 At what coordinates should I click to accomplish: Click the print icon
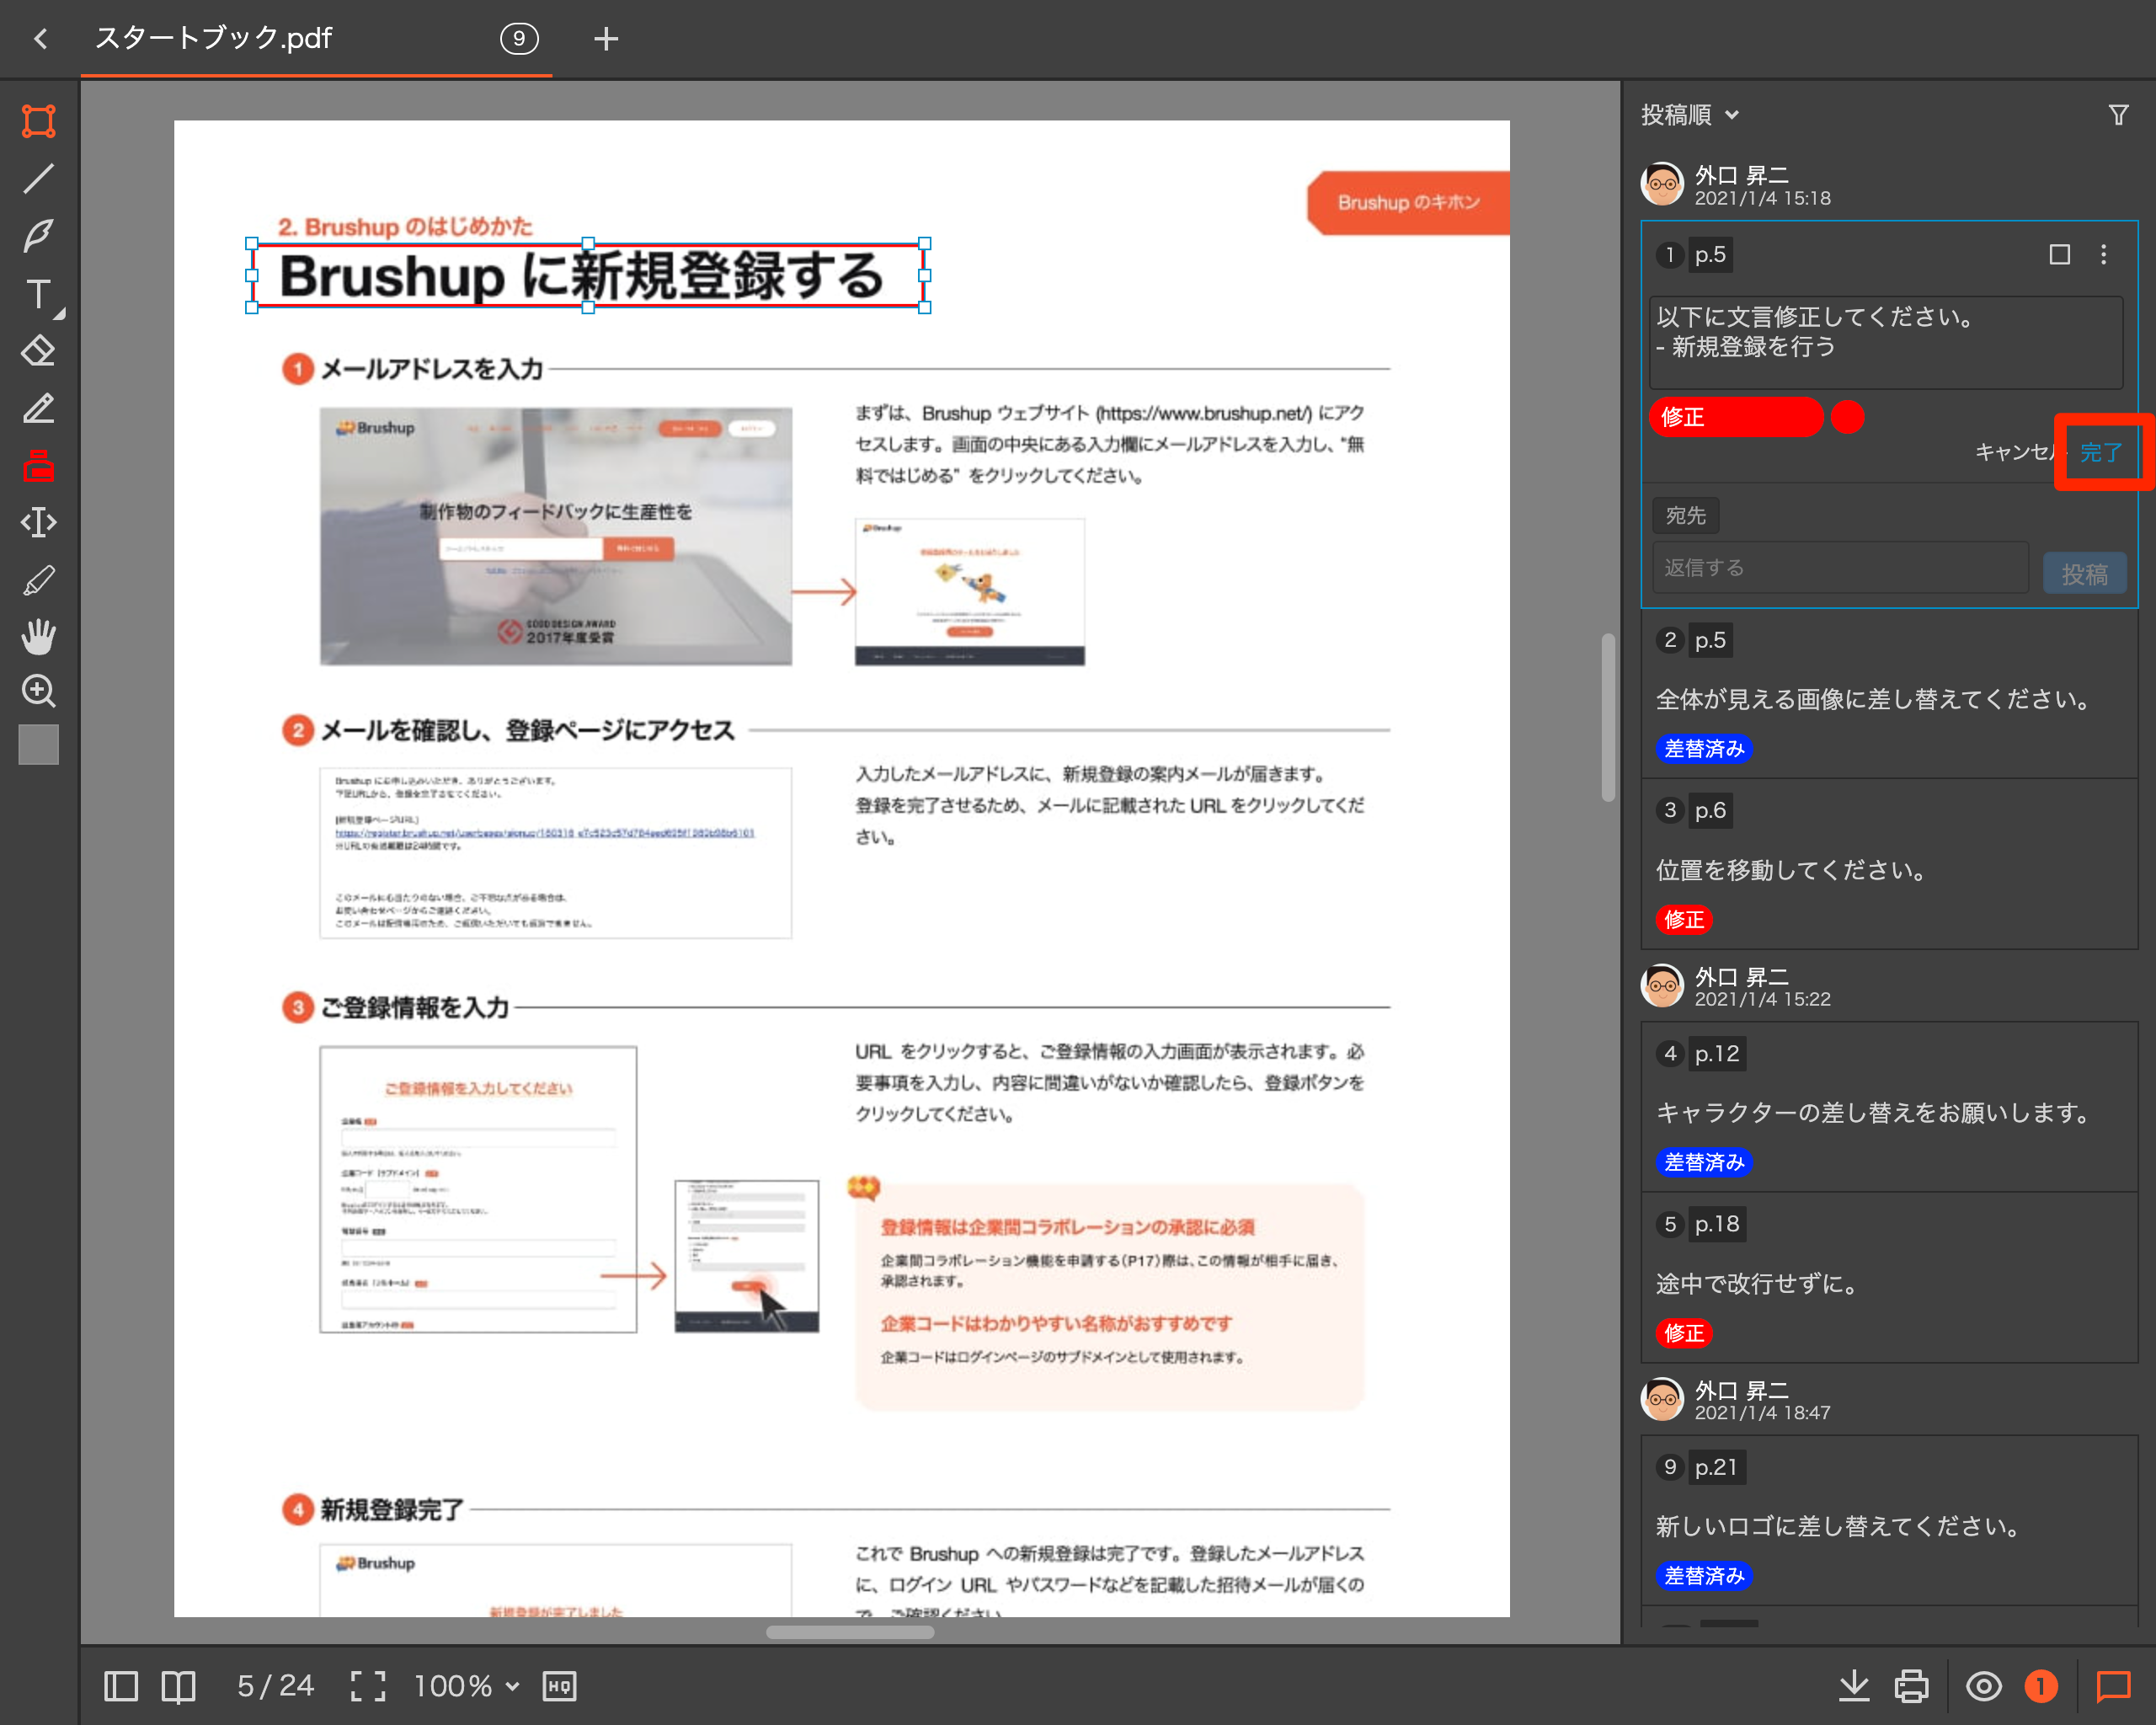1911,1686
